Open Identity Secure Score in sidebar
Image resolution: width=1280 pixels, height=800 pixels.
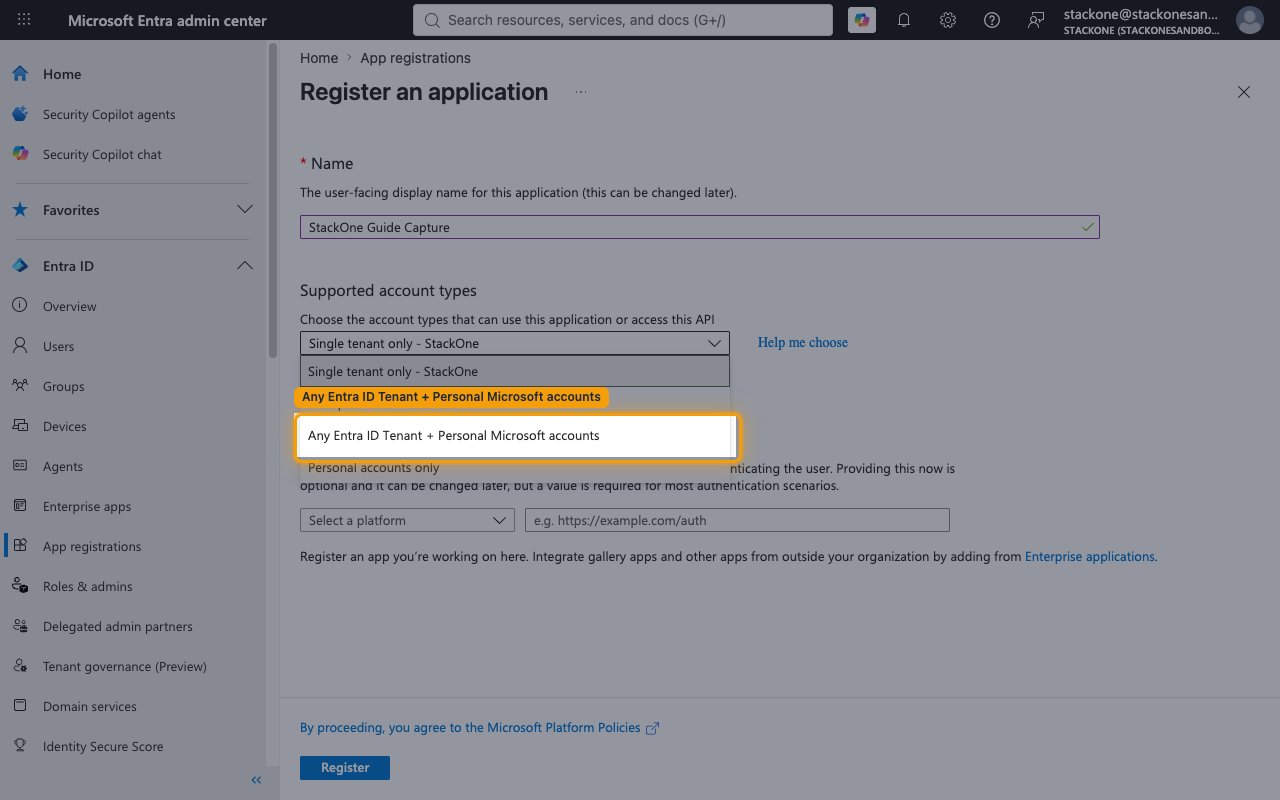(103, 746)
